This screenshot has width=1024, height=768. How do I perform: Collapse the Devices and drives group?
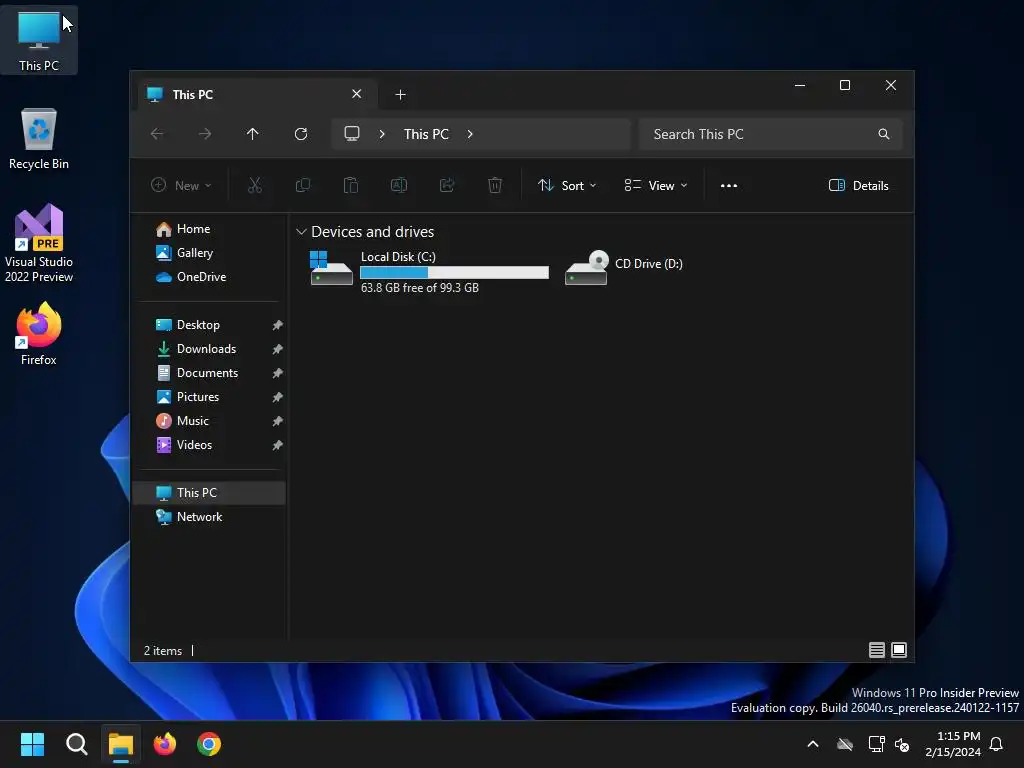tap(301, 232)
